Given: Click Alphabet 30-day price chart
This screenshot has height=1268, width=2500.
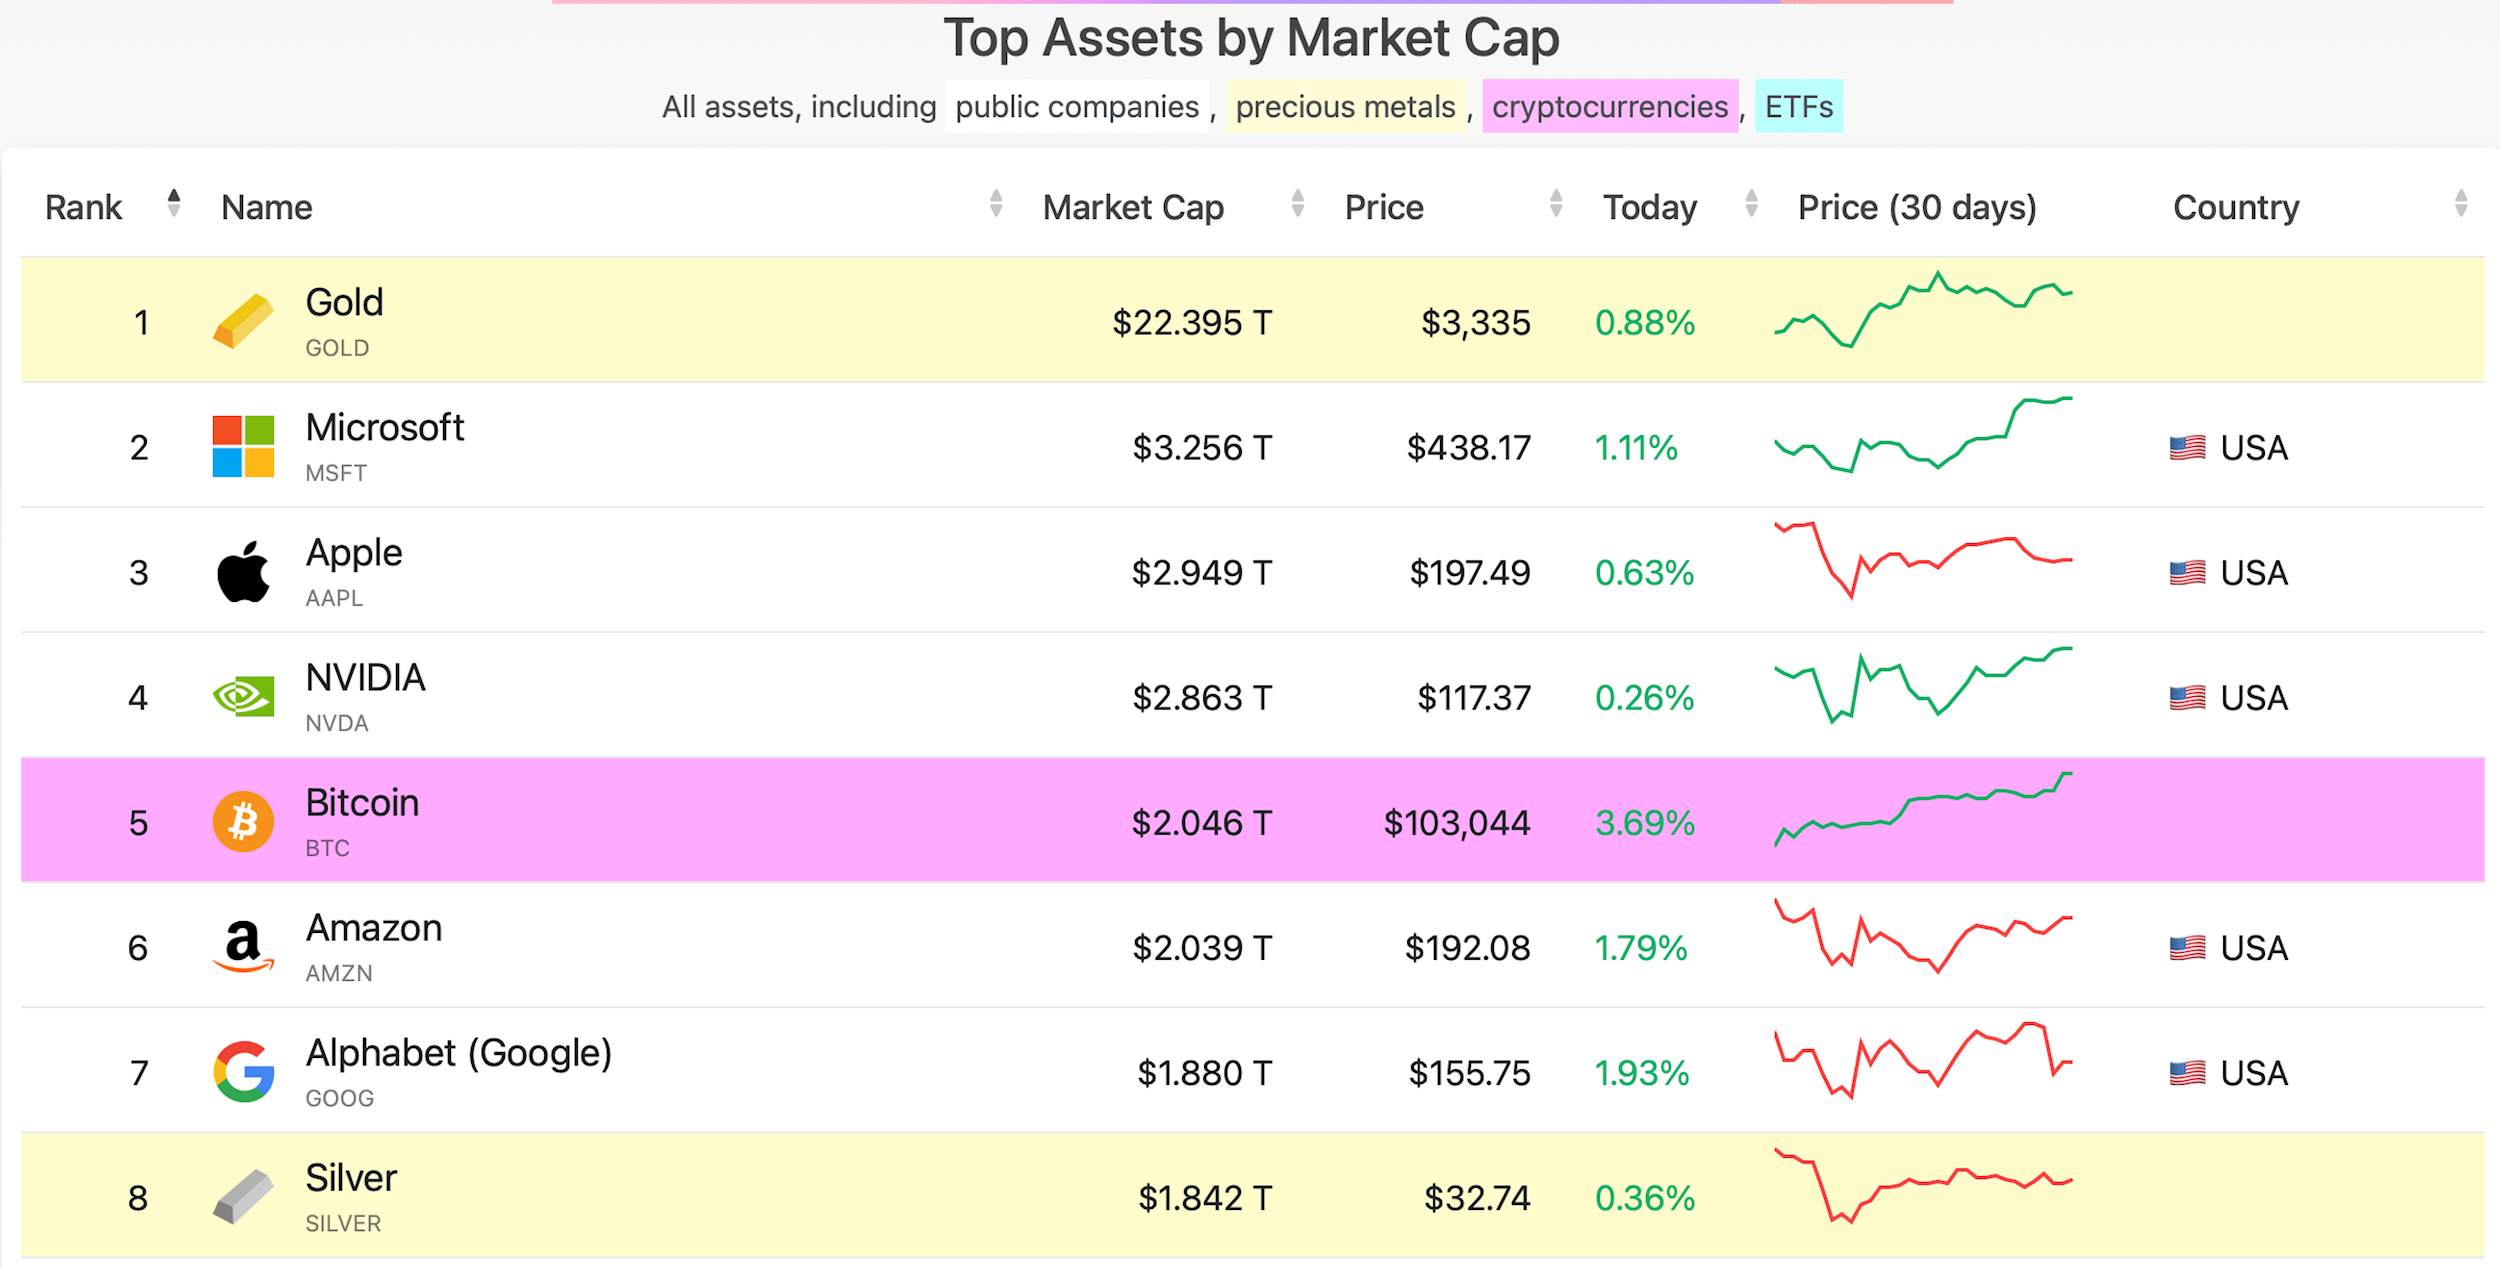Looking at the screenshot, I should coord(1923,1061).
